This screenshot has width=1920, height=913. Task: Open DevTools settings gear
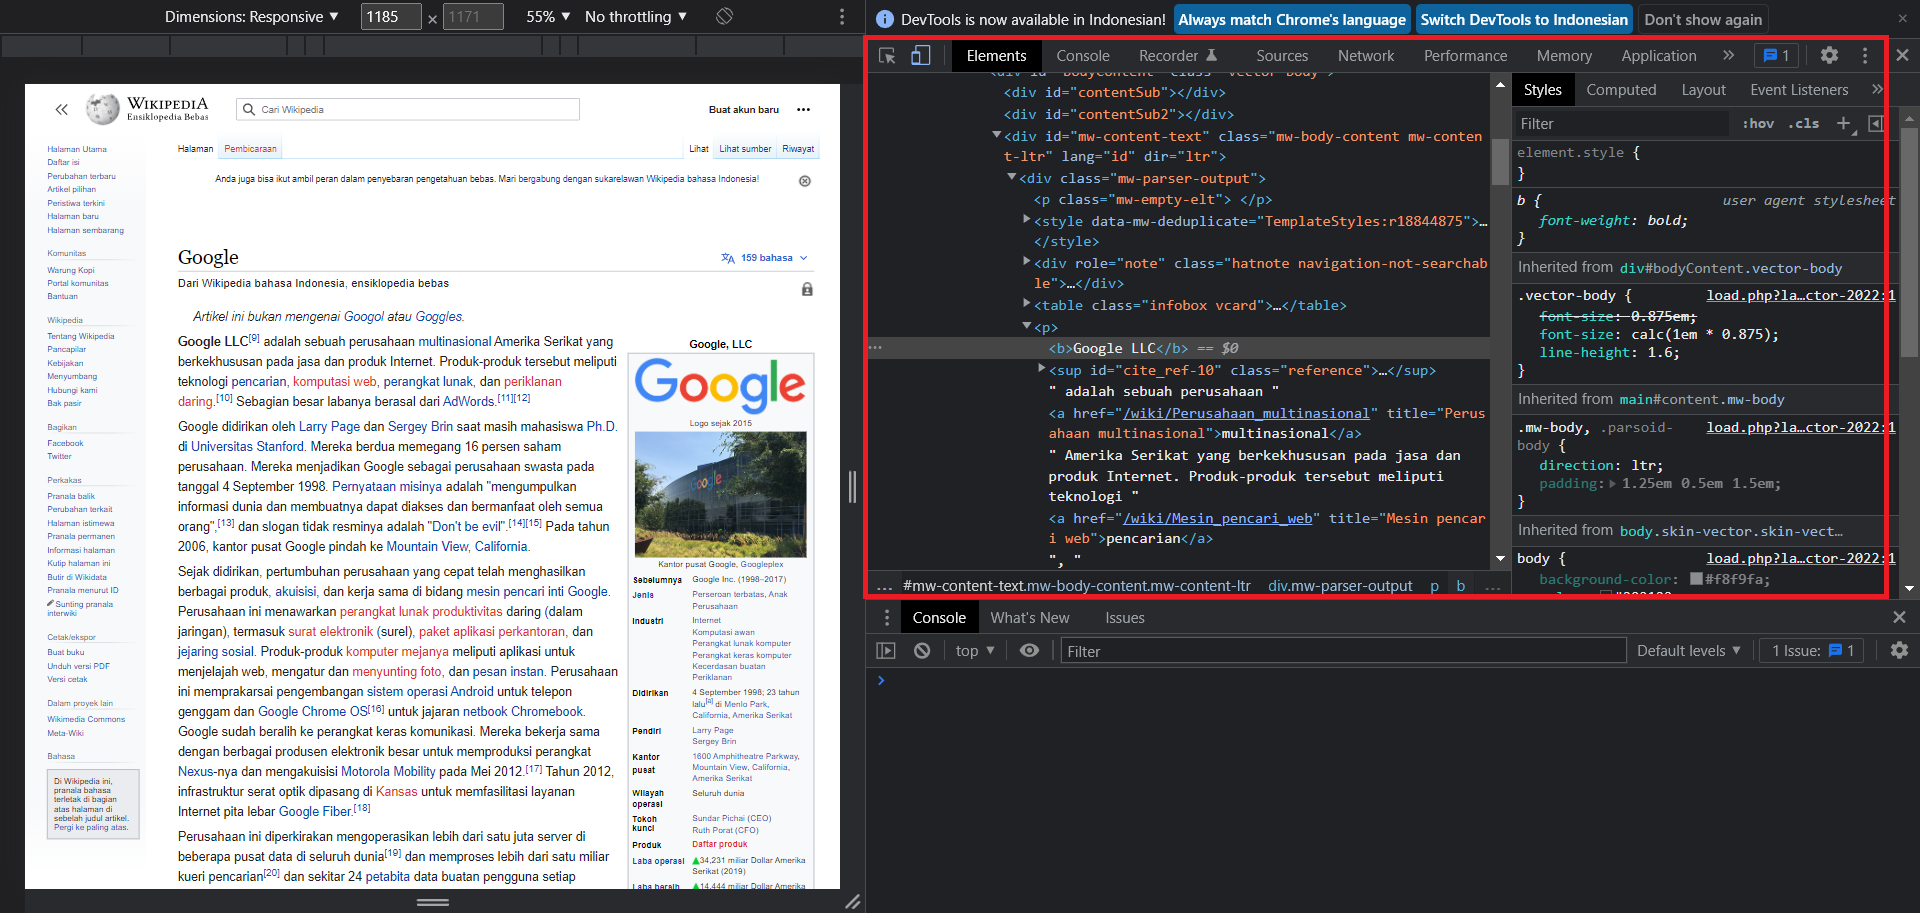point(1829,56)
